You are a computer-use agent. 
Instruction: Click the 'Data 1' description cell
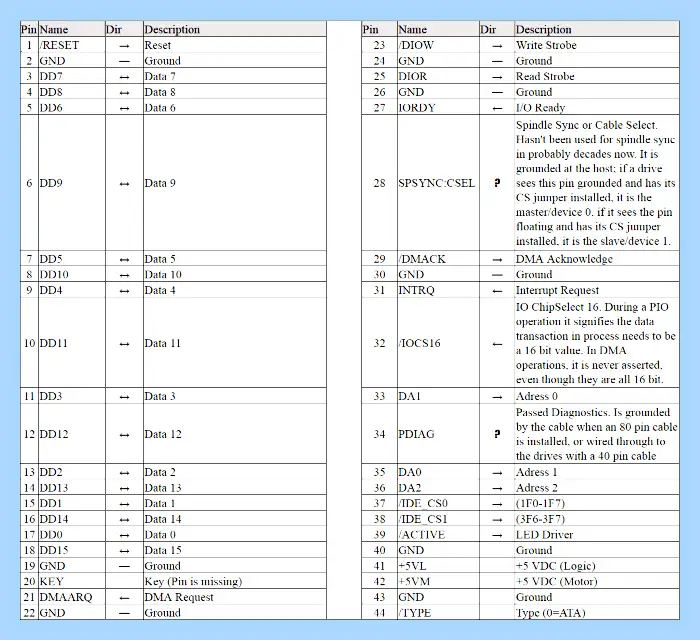[x=235, y=503]
